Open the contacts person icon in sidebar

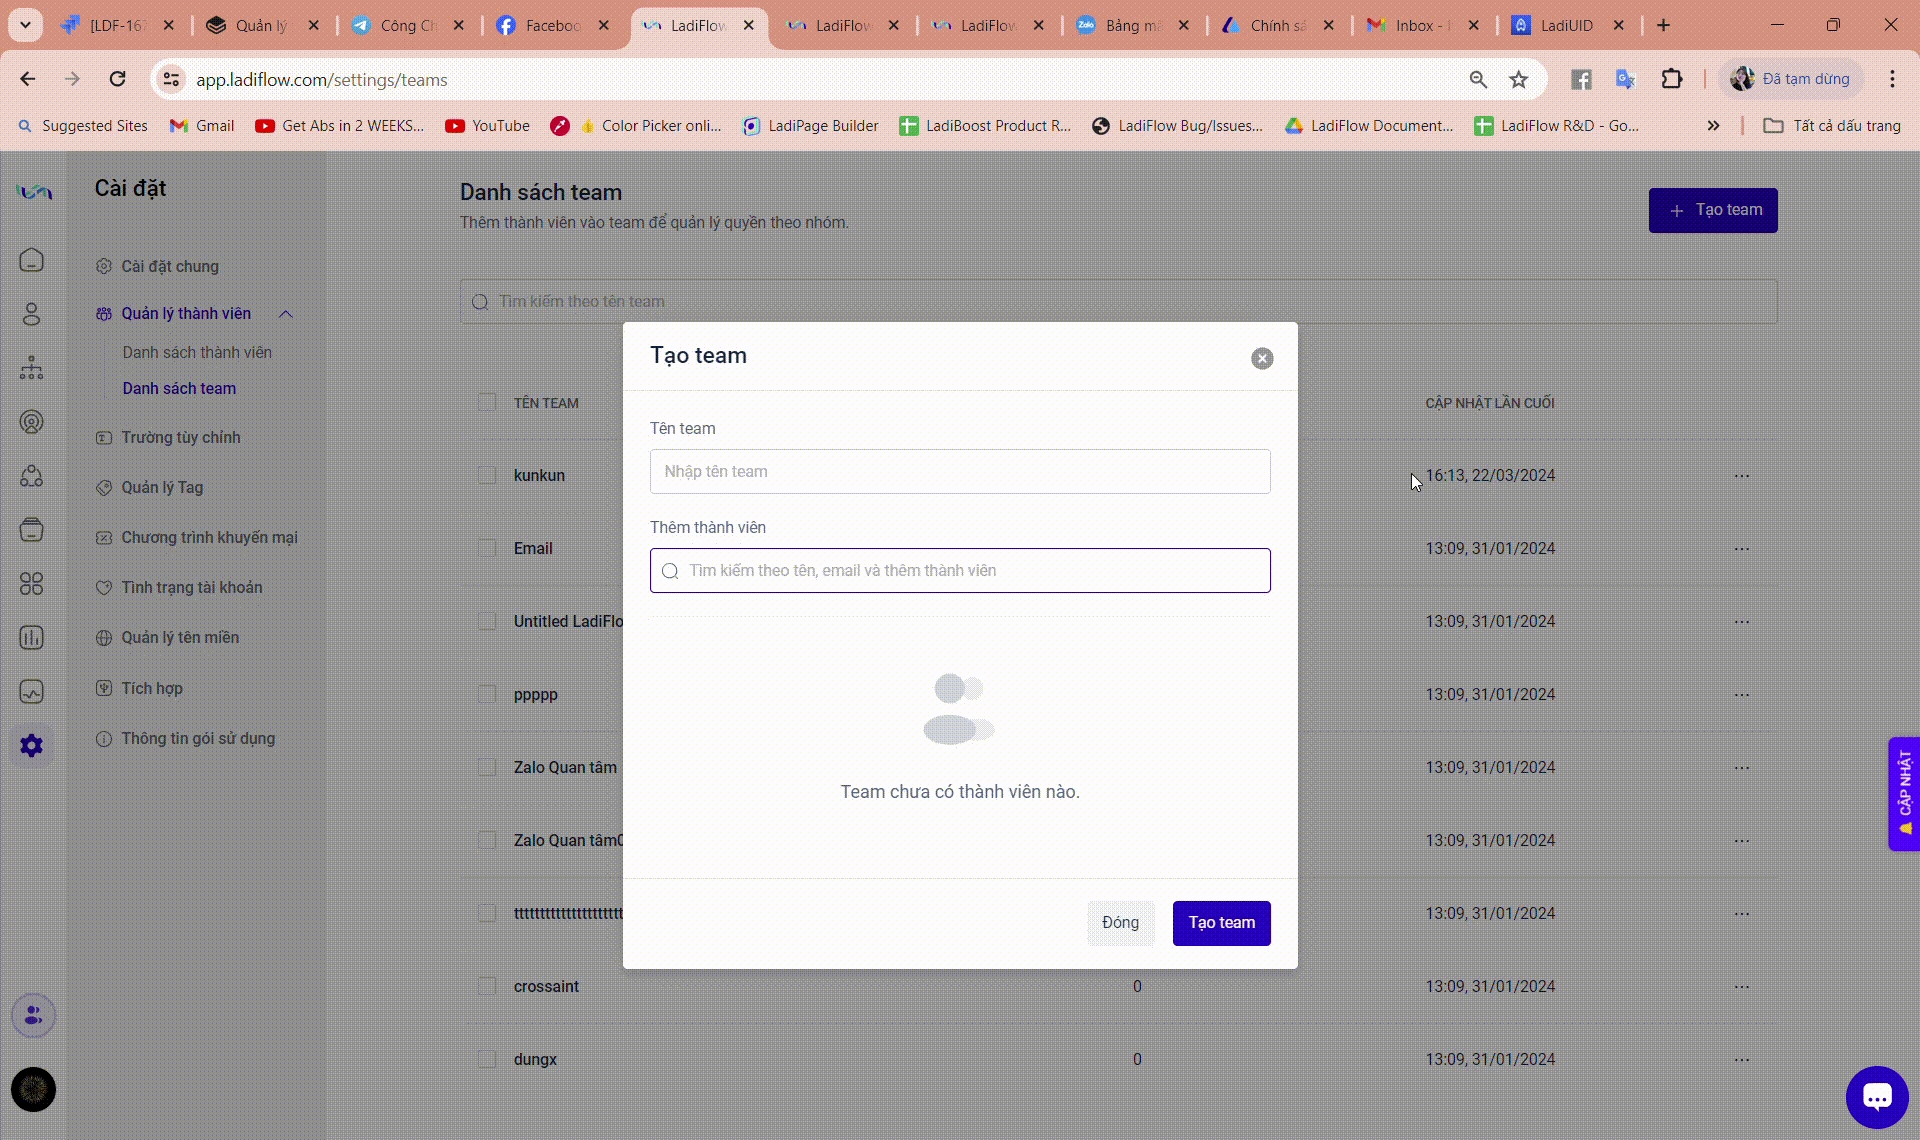click(x=32, y=314)
